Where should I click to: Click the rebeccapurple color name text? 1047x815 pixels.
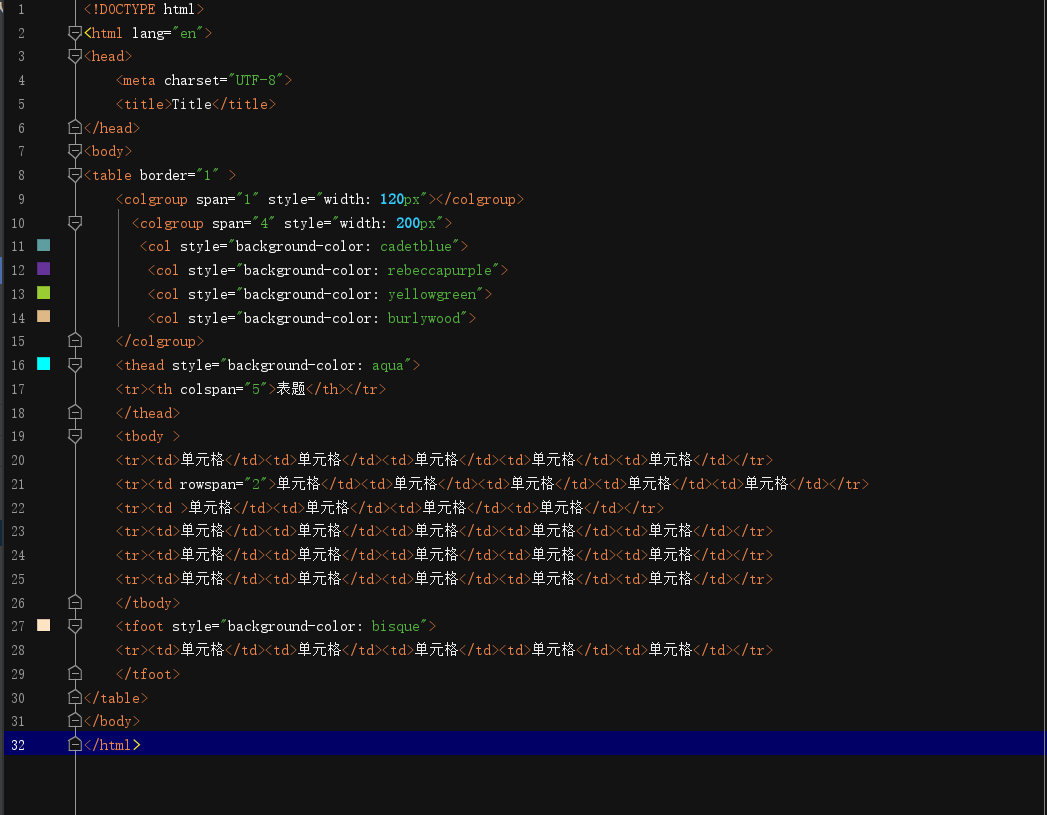coord(439,270)
